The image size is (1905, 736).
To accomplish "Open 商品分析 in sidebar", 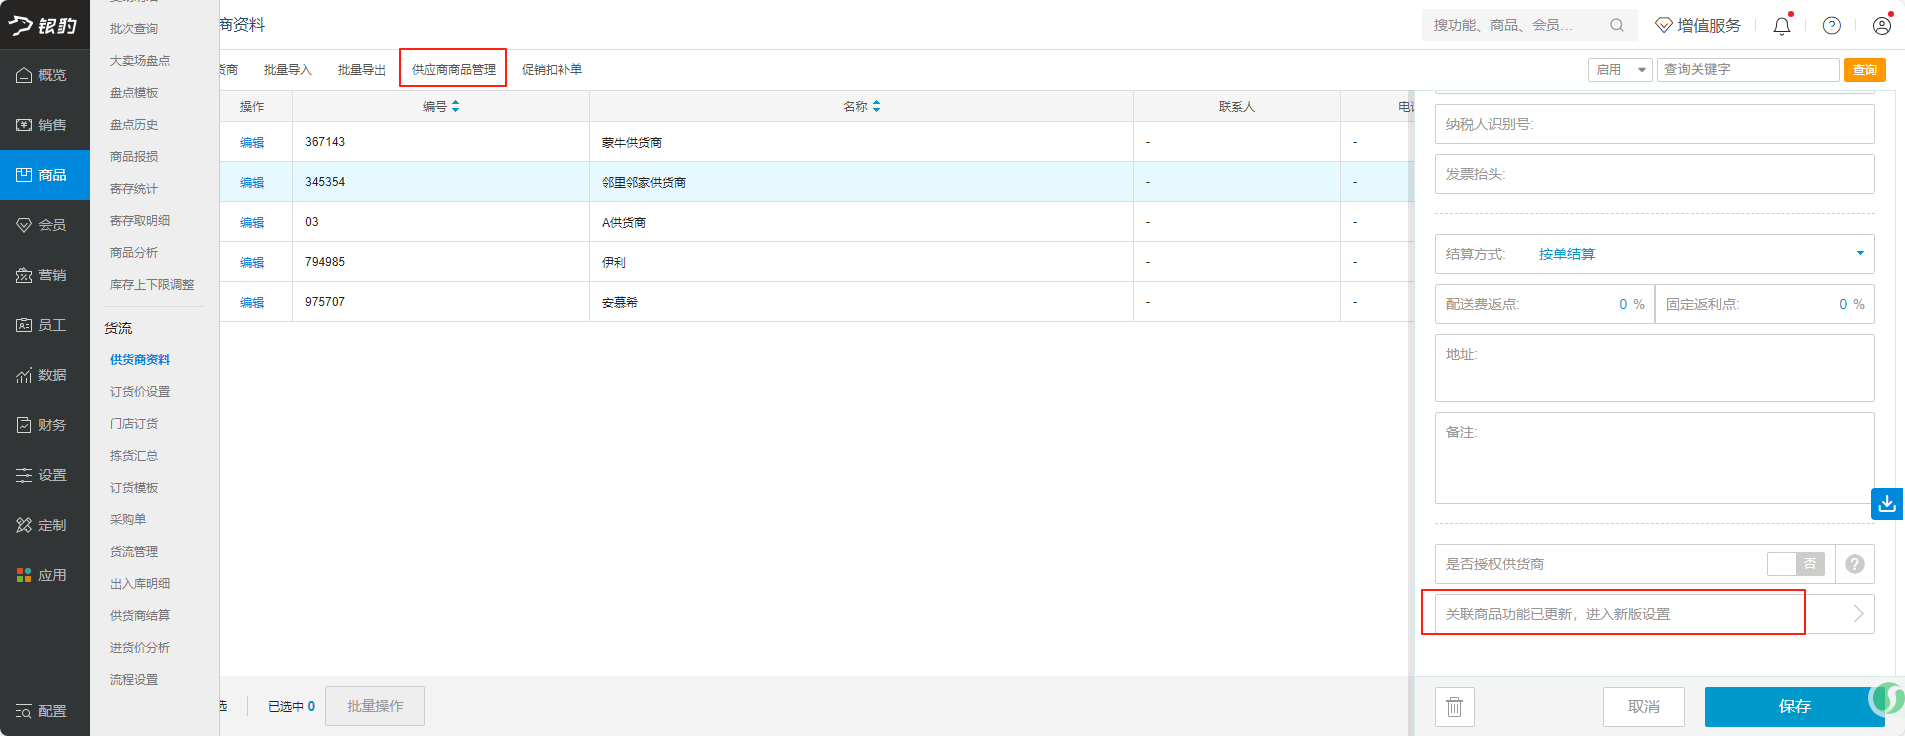I will pos(134,253).
